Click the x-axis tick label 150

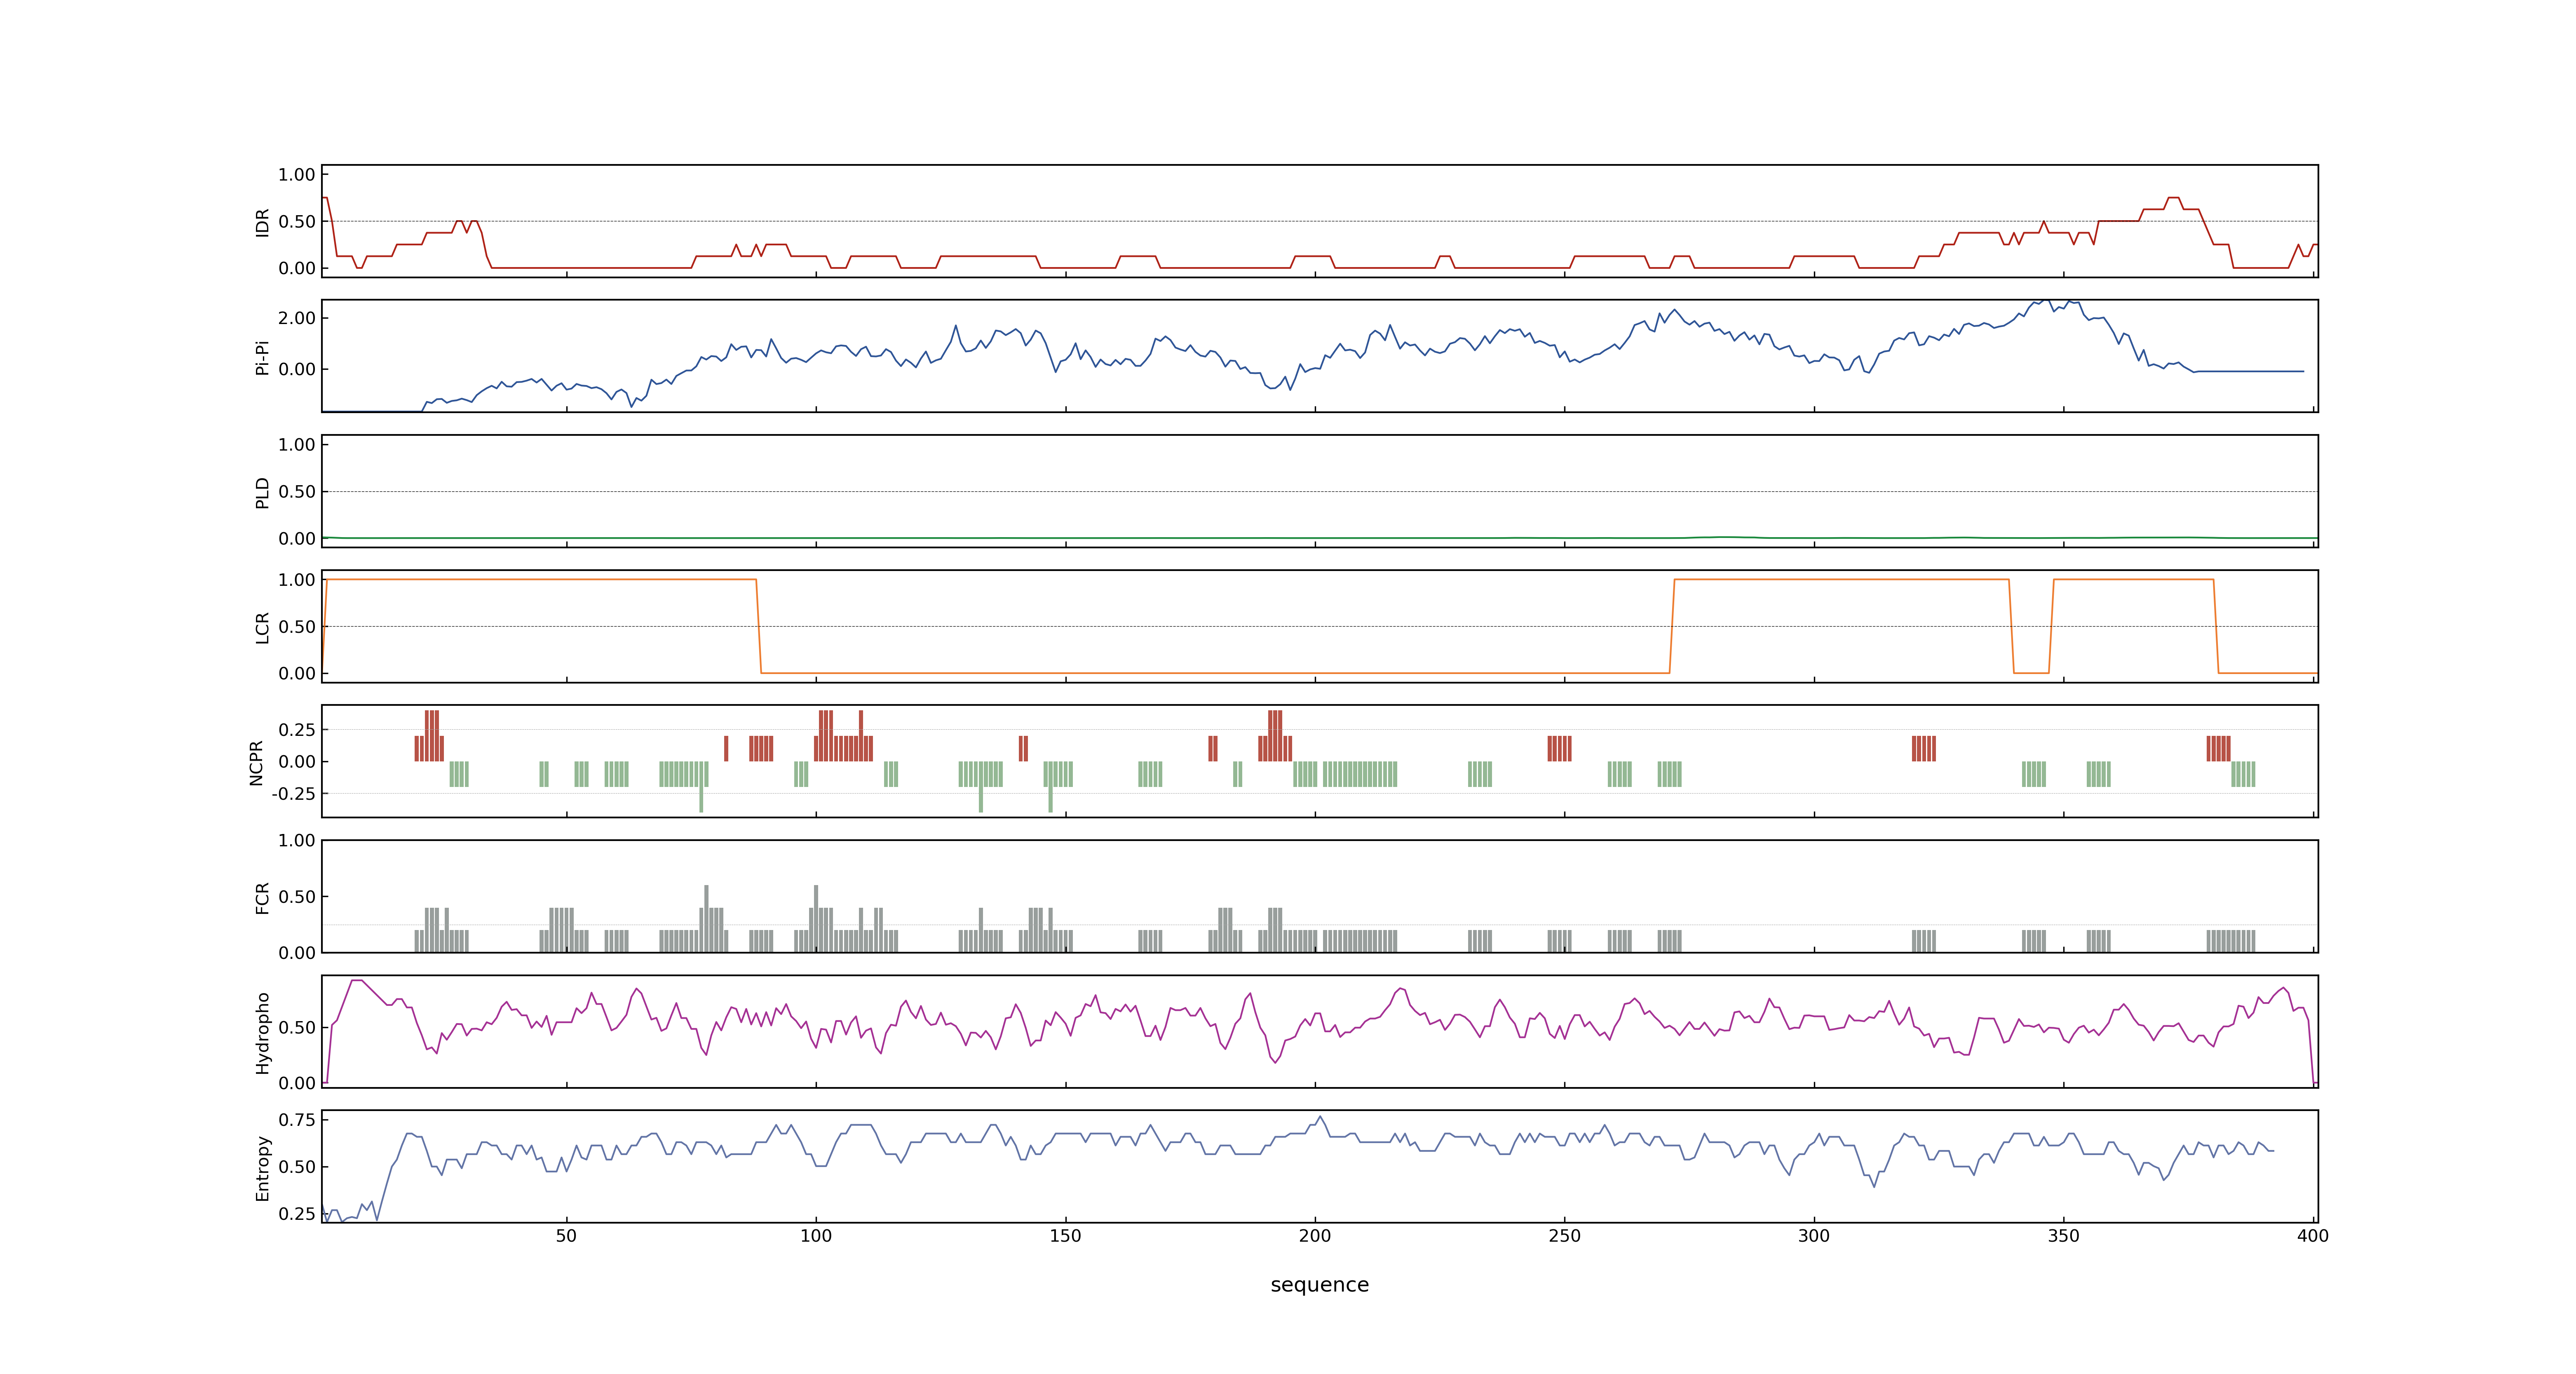click(1065, 1235)
